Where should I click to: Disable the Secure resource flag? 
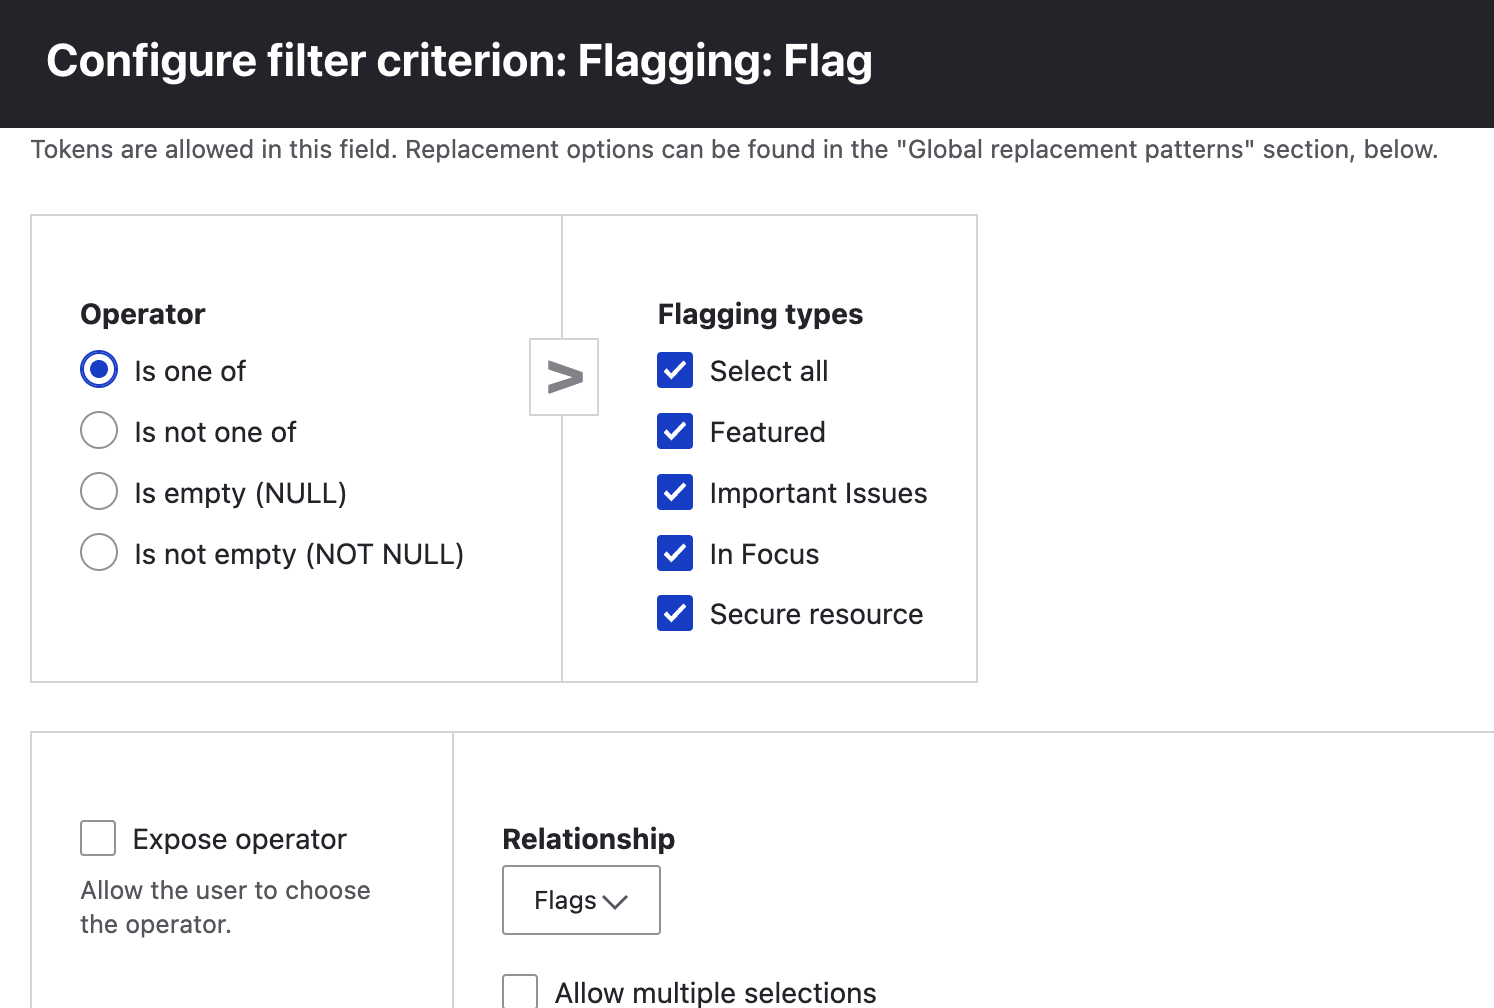coord(675,613)
